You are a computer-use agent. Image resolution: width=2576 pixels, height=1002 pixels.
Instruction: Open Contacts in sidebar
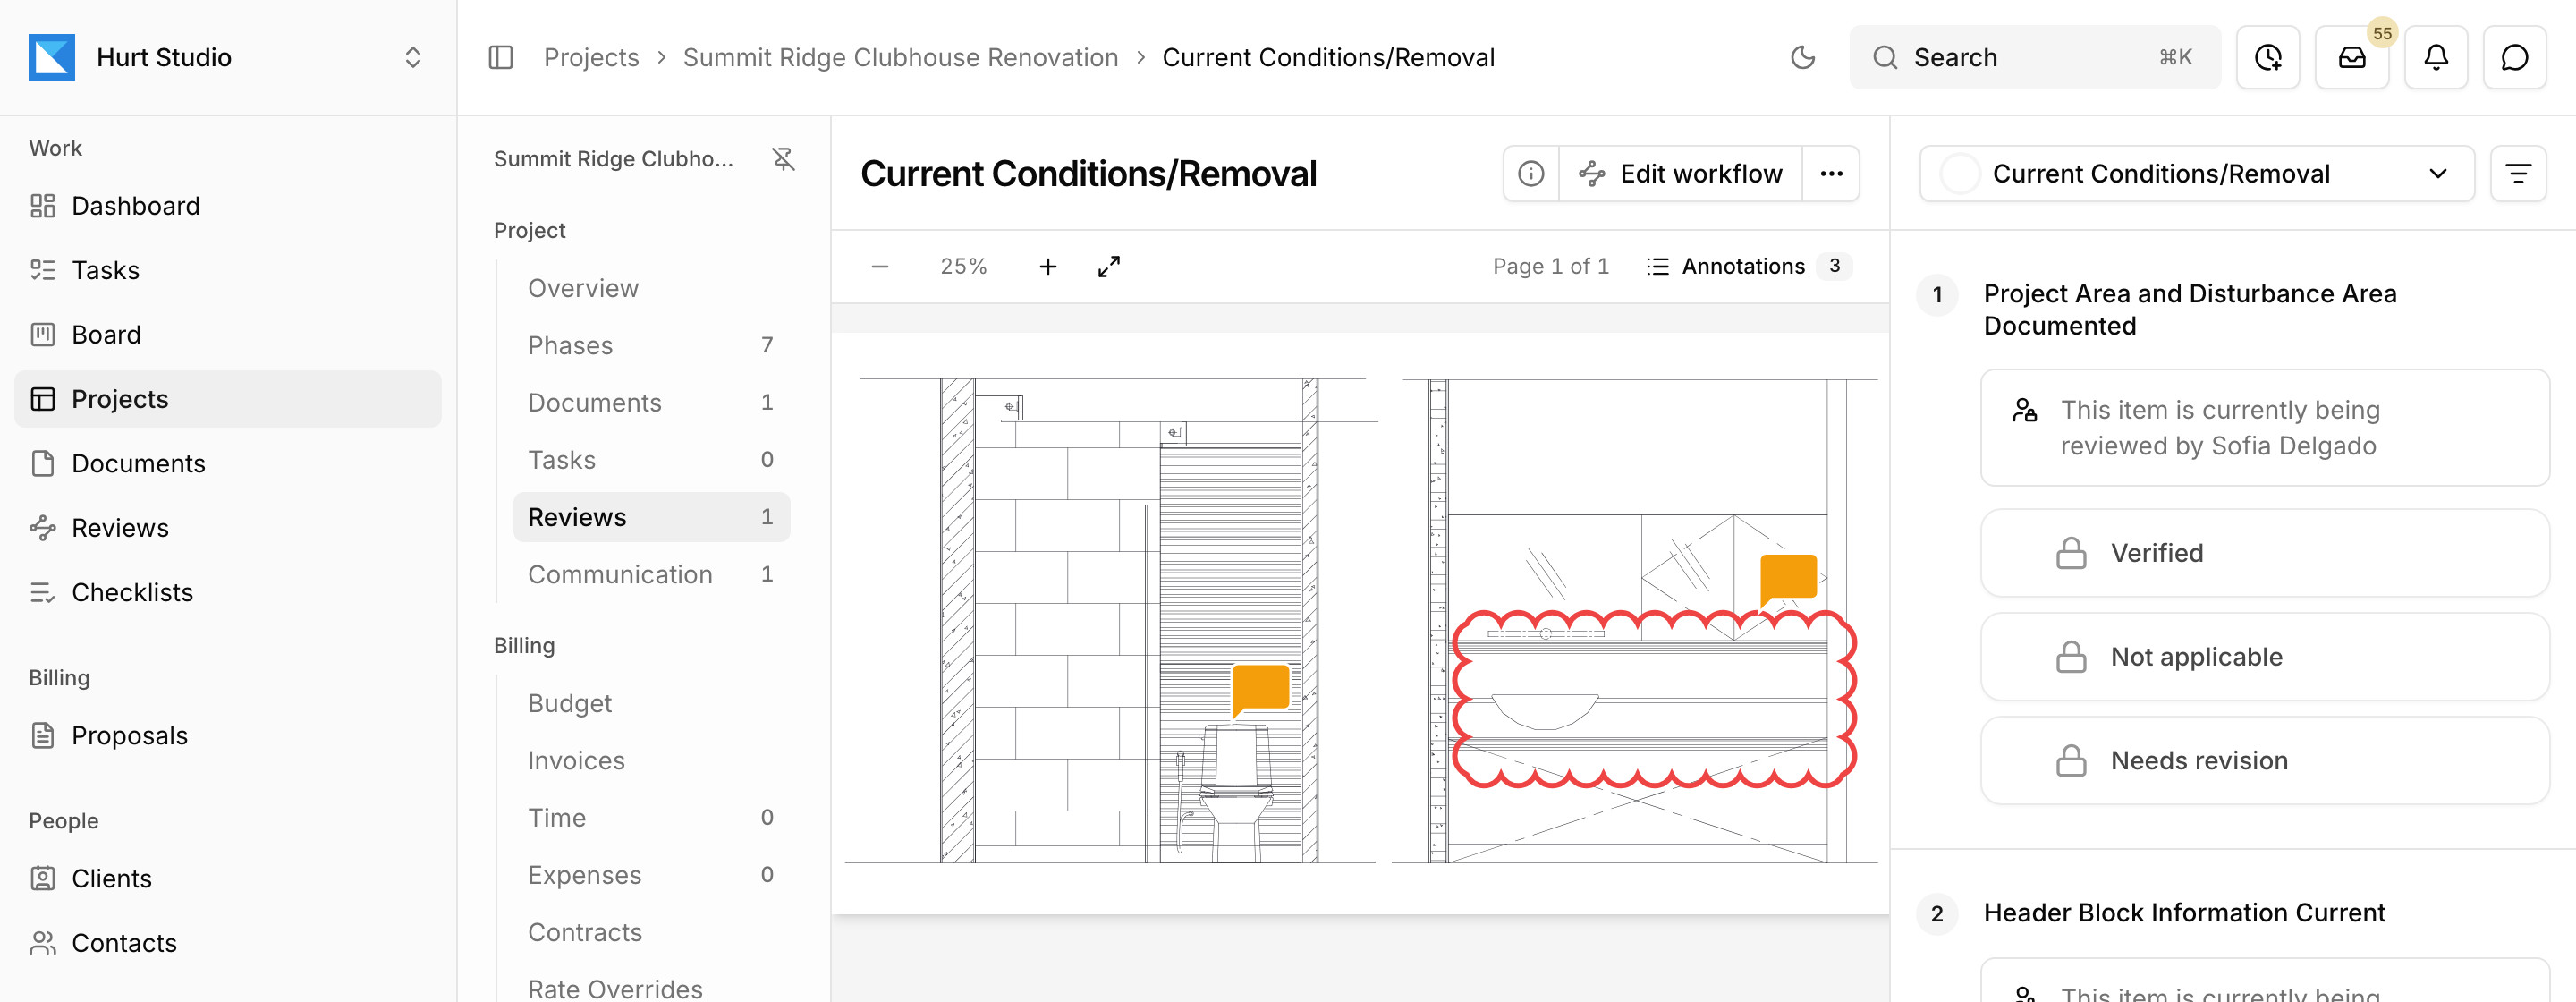coord(228,943)
